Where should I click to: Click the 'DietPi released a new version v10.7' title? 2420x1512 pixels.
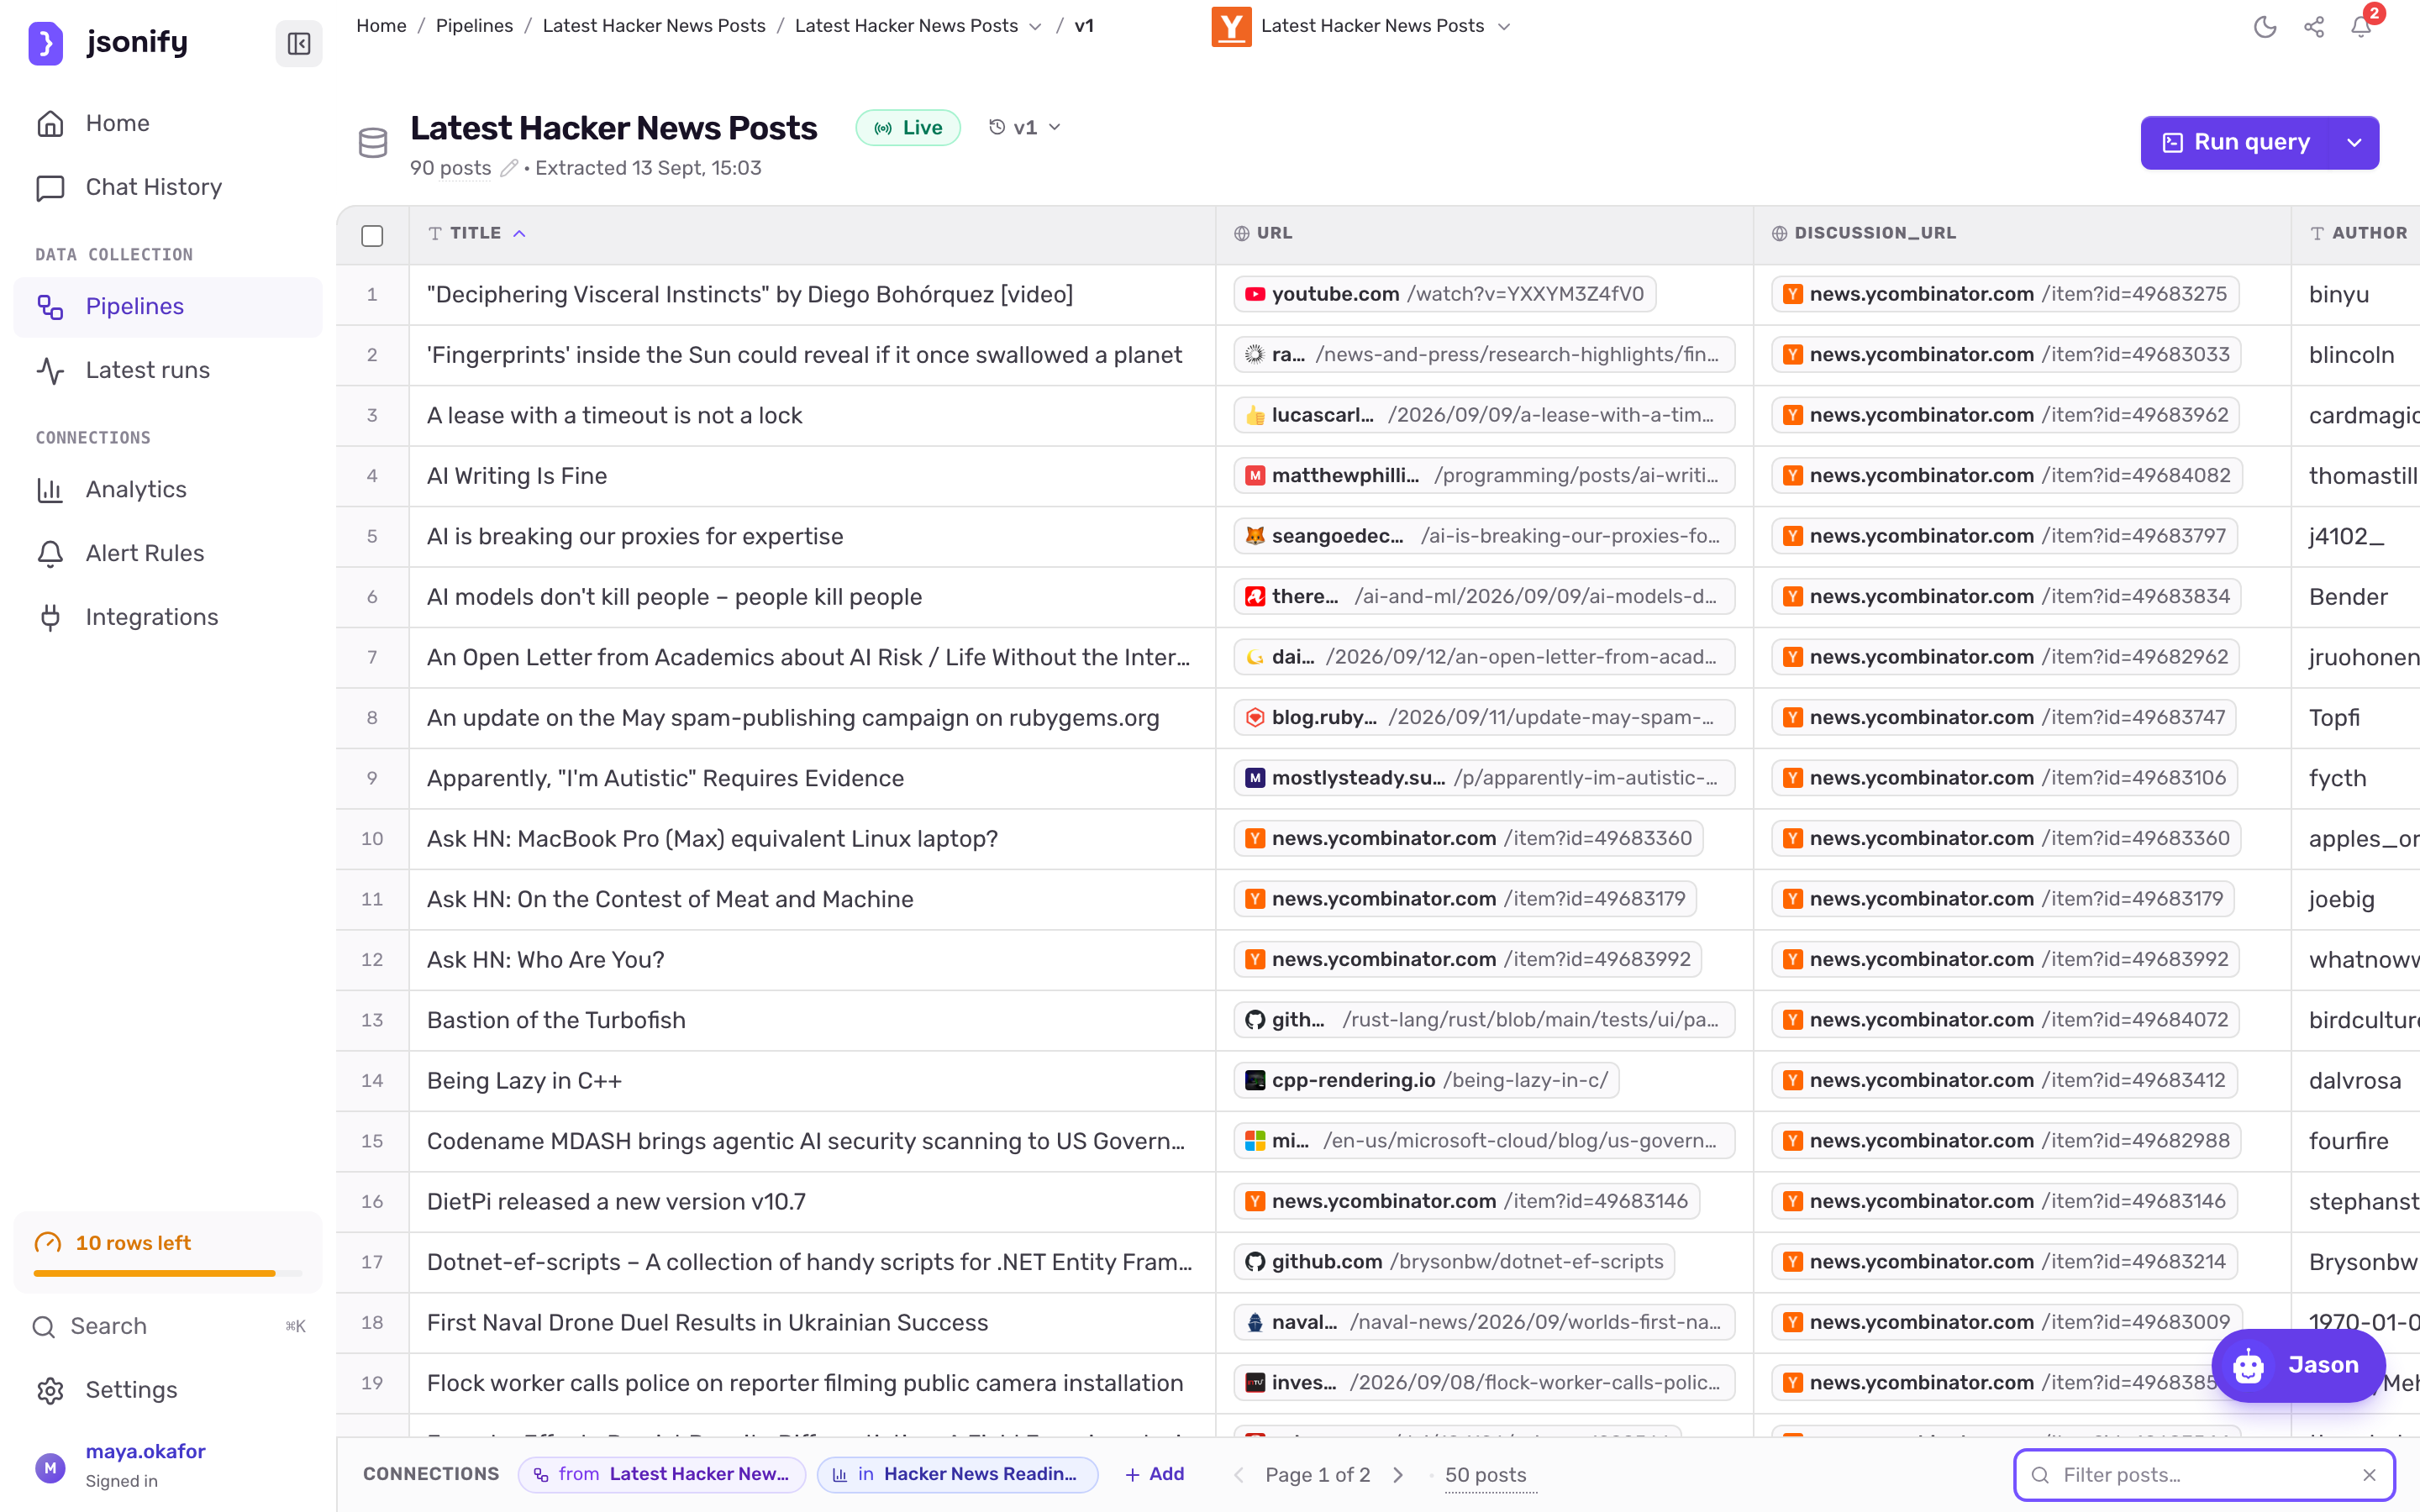tap(616, 1202)
